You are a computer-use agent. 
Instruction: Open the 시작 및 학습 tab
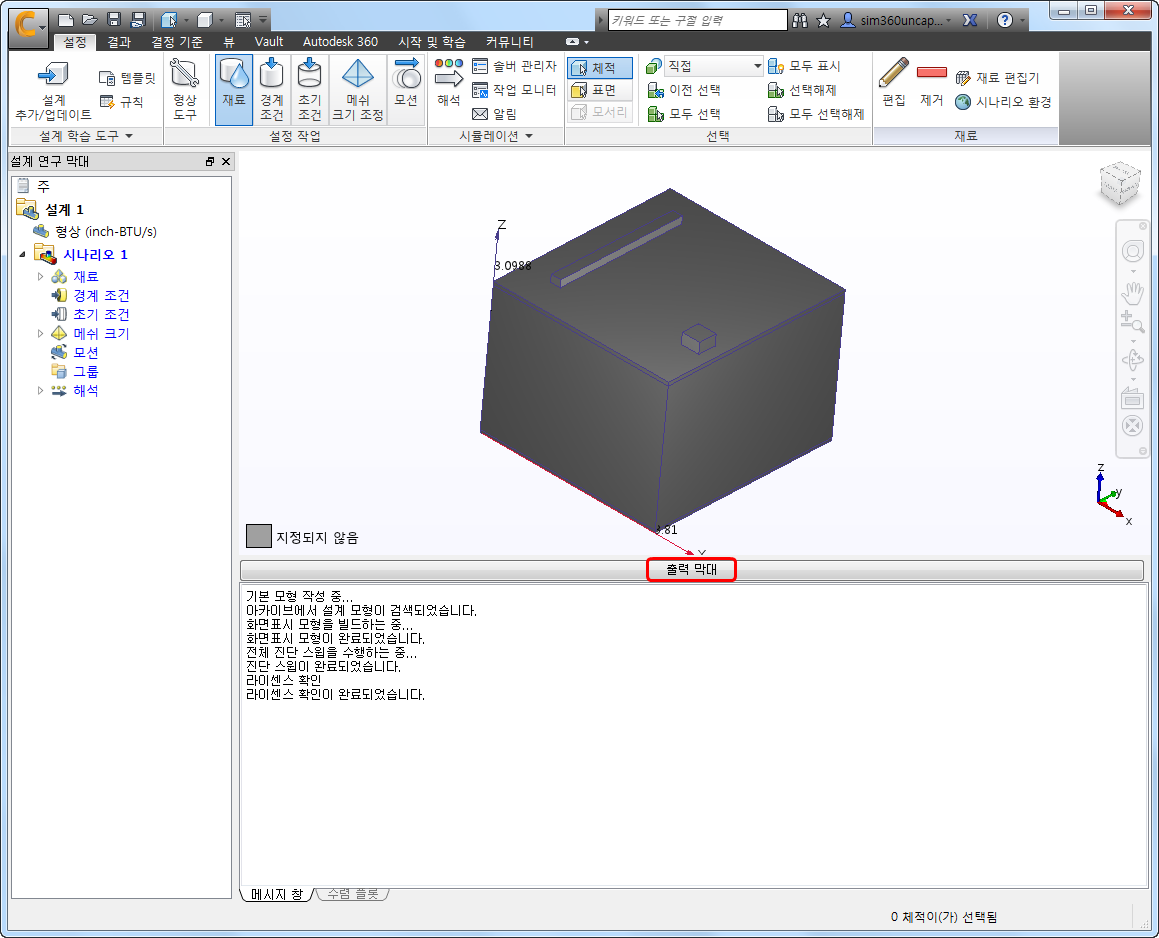[x=432, y=42]
